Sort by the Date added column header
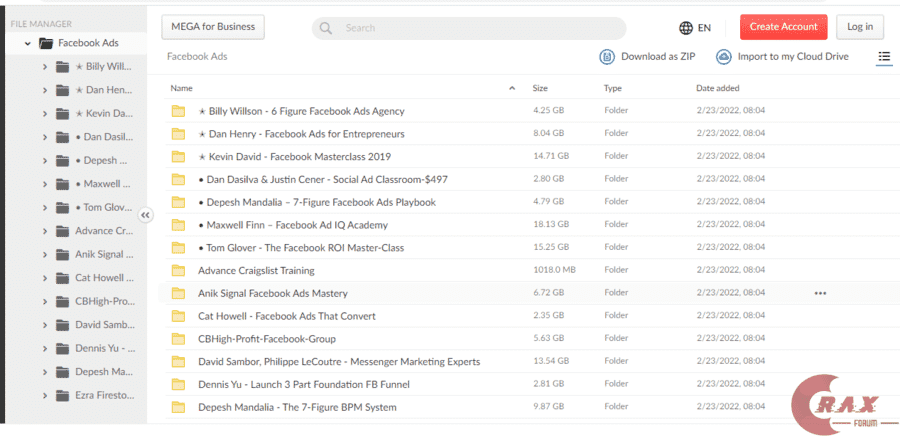The image size is (900, 437). point(717,88)
